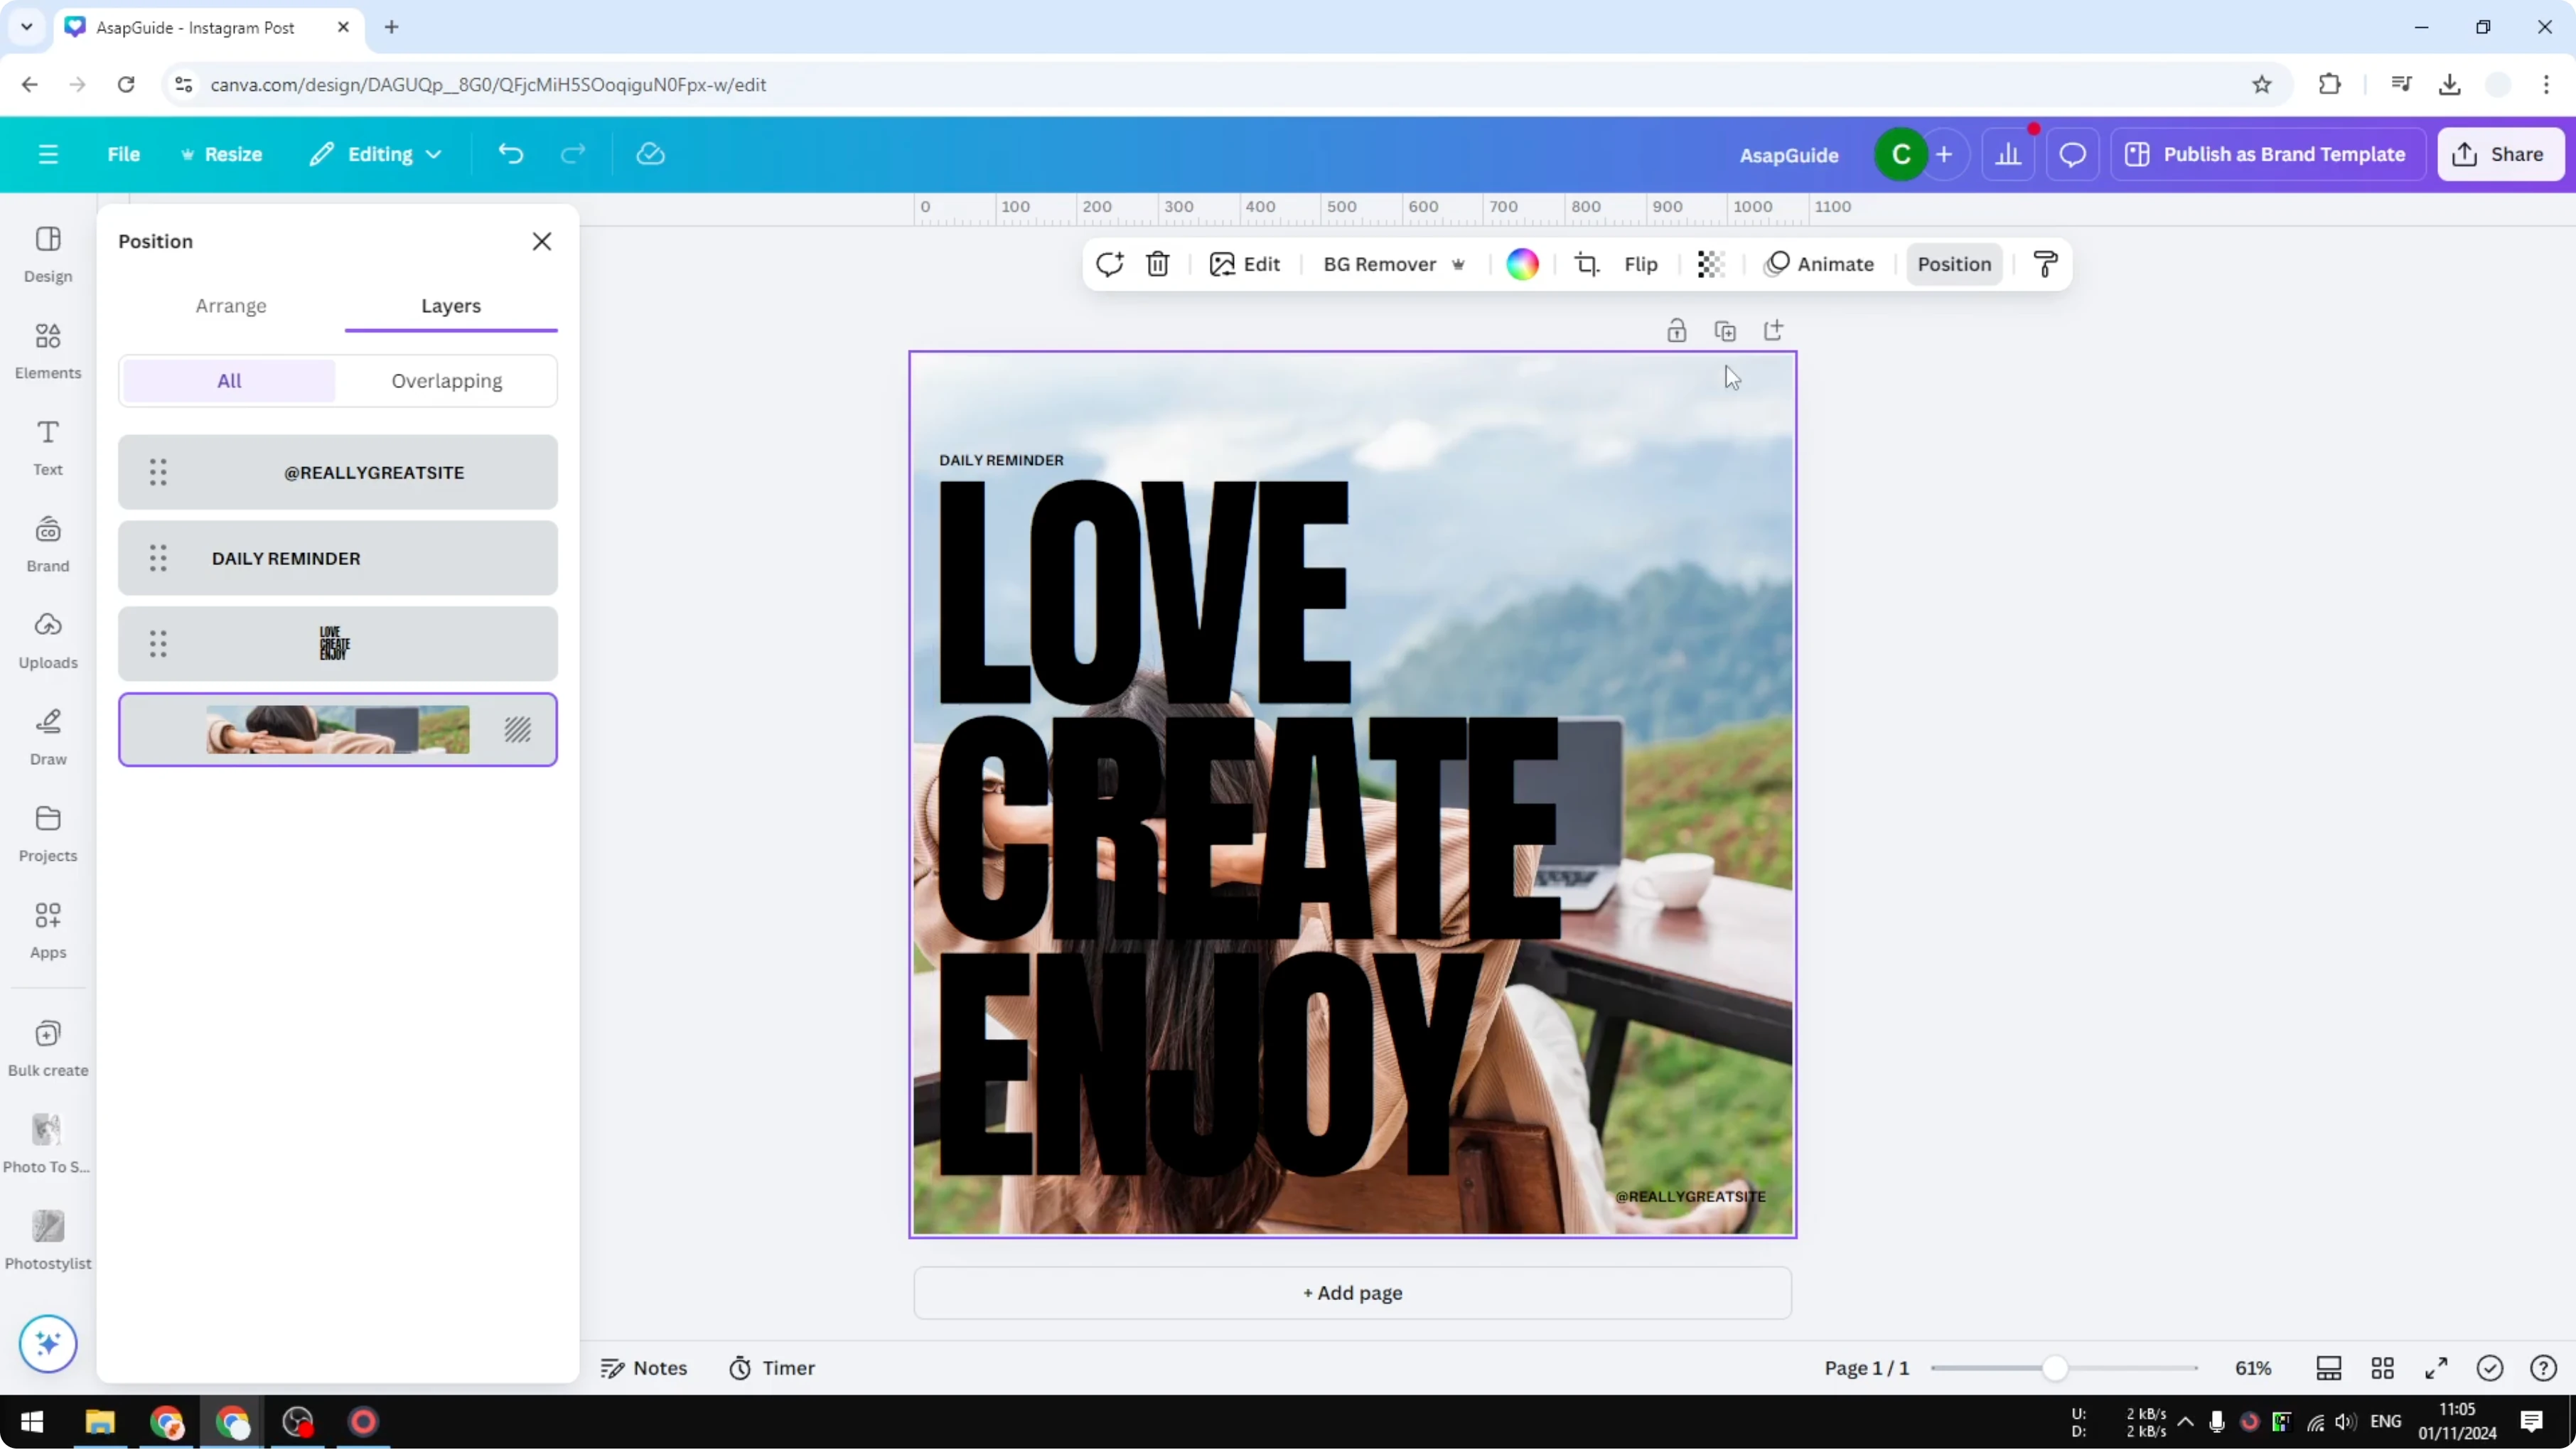Enable fullscreen presentation view
2576x1450 pixels.
pos(2436,1368)
